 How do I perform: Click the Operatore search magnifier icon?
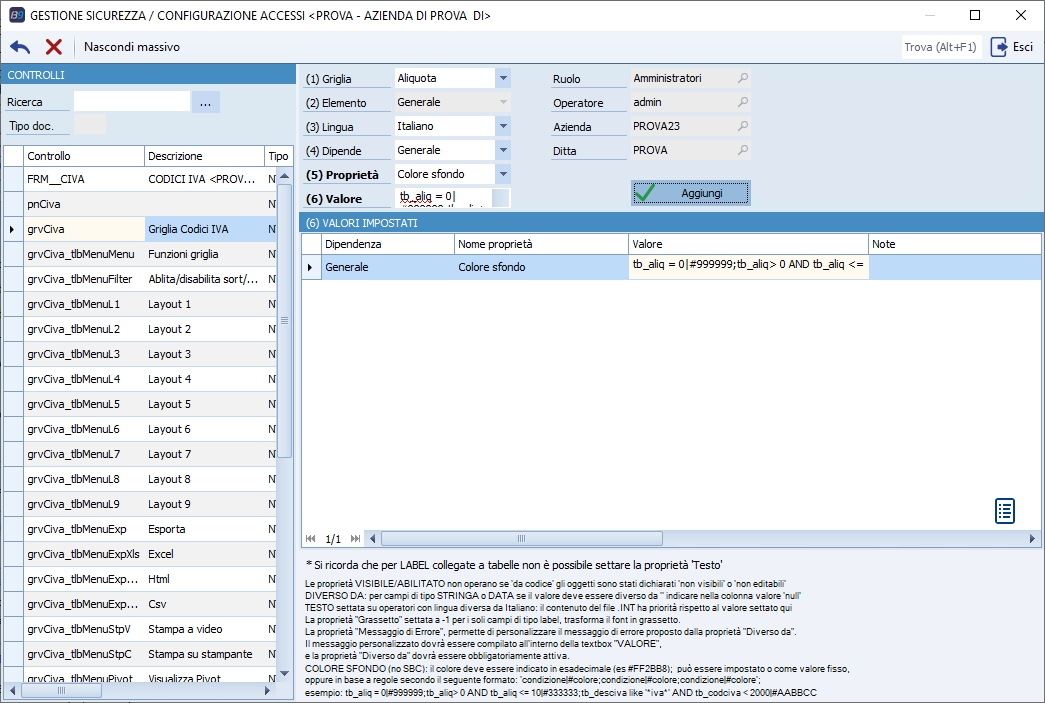pos(743,102)
